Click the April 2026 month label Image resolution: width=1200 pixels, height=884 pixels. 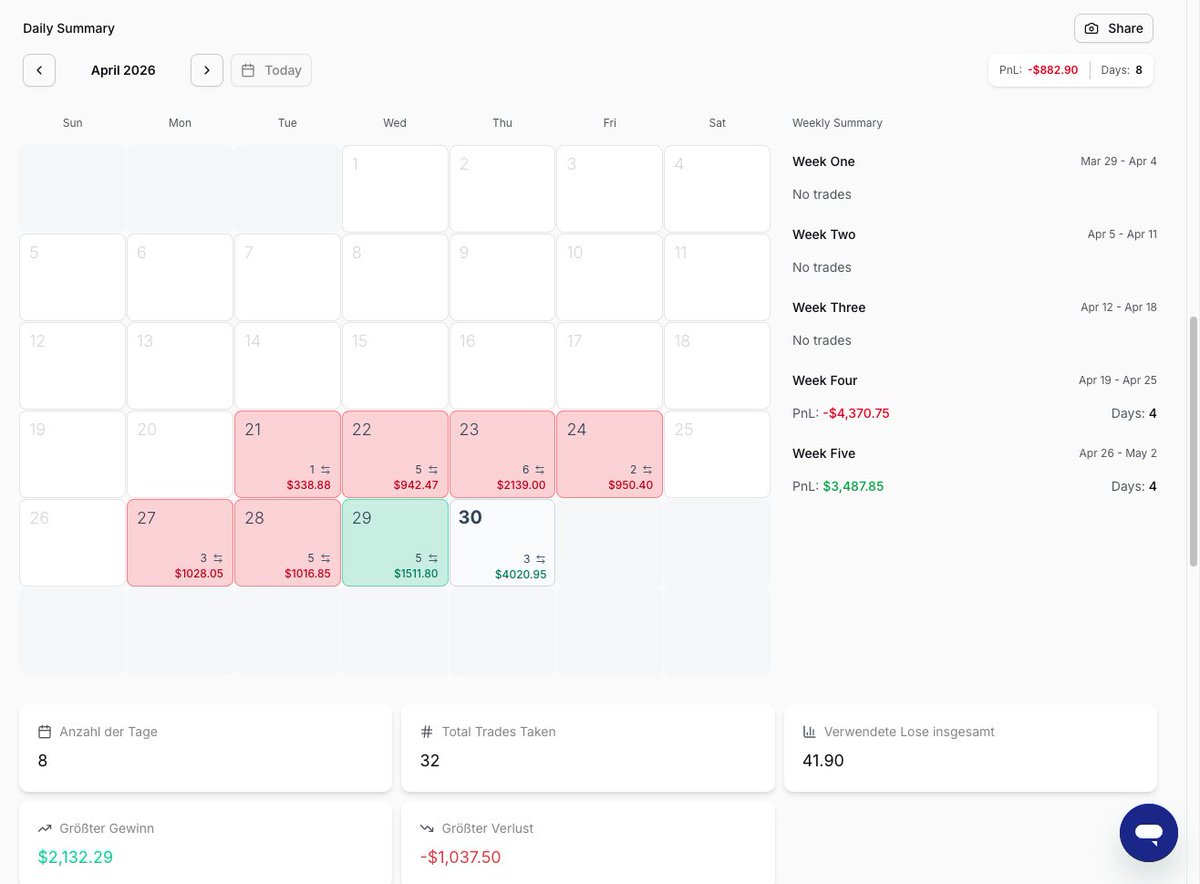[x=123, y=70]
